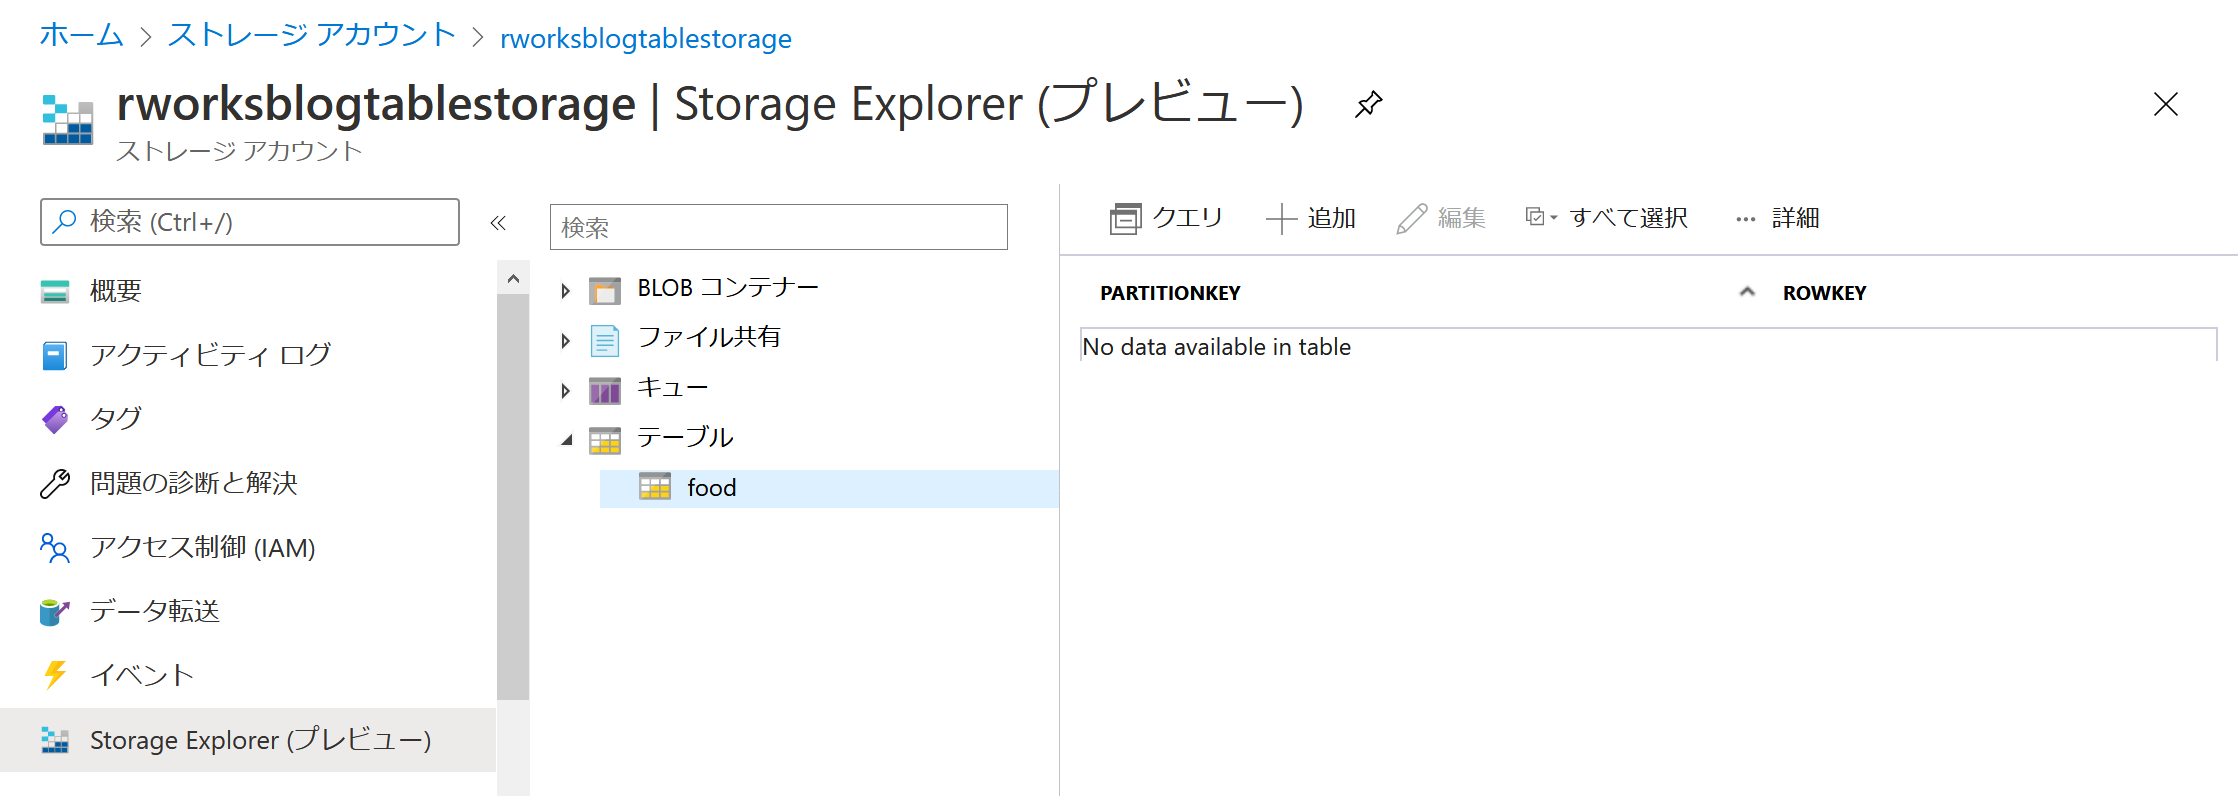Click the food table icon
The image size is (2238, 796).
click(655, 487)
